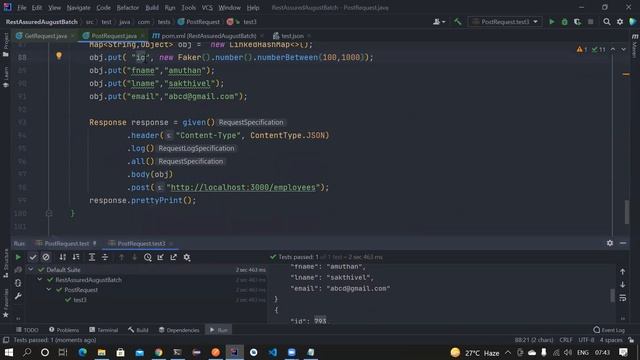Click the editor vertical scrollbar thumb
The image size is (640, 360).
627,211
